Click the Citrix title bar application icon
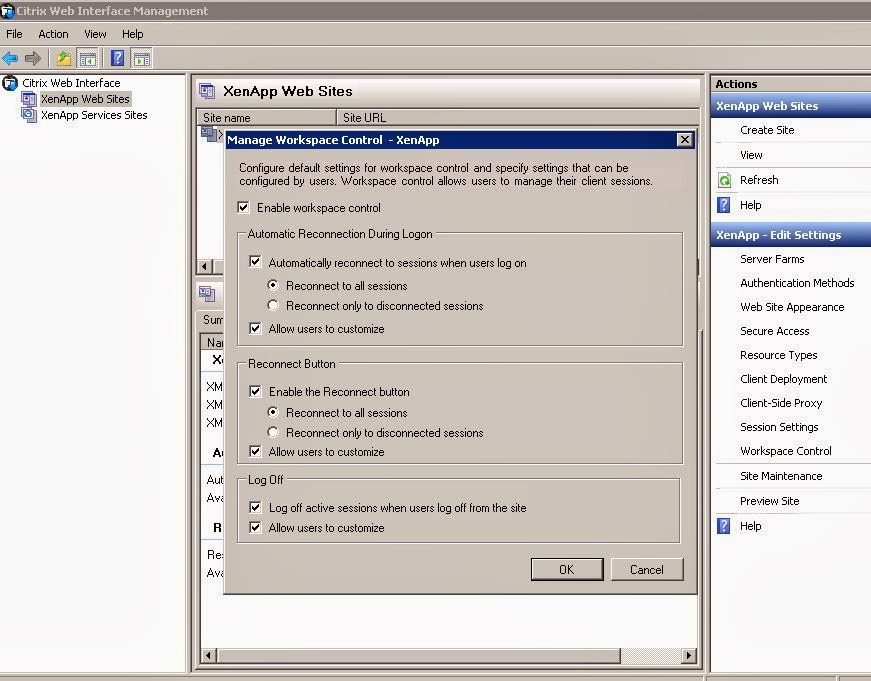 click(x=7, y=11)
